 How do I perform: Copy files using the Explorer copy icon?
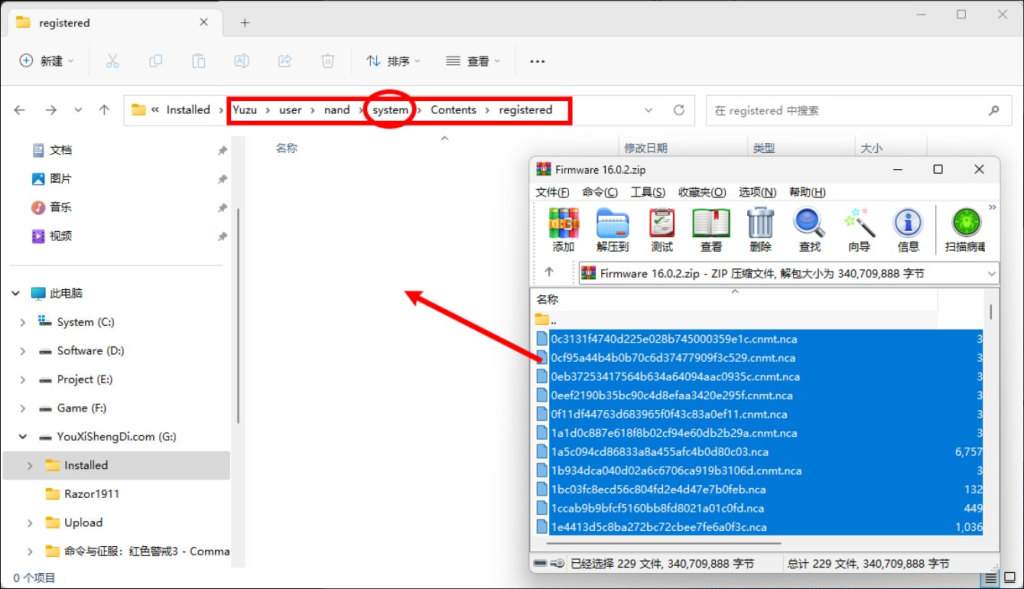pos(156,61)
